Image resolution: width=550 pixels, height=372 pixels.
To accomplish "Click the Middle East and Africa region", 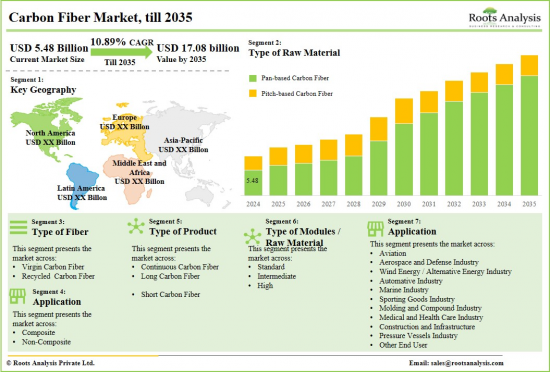I will point(128,179).
